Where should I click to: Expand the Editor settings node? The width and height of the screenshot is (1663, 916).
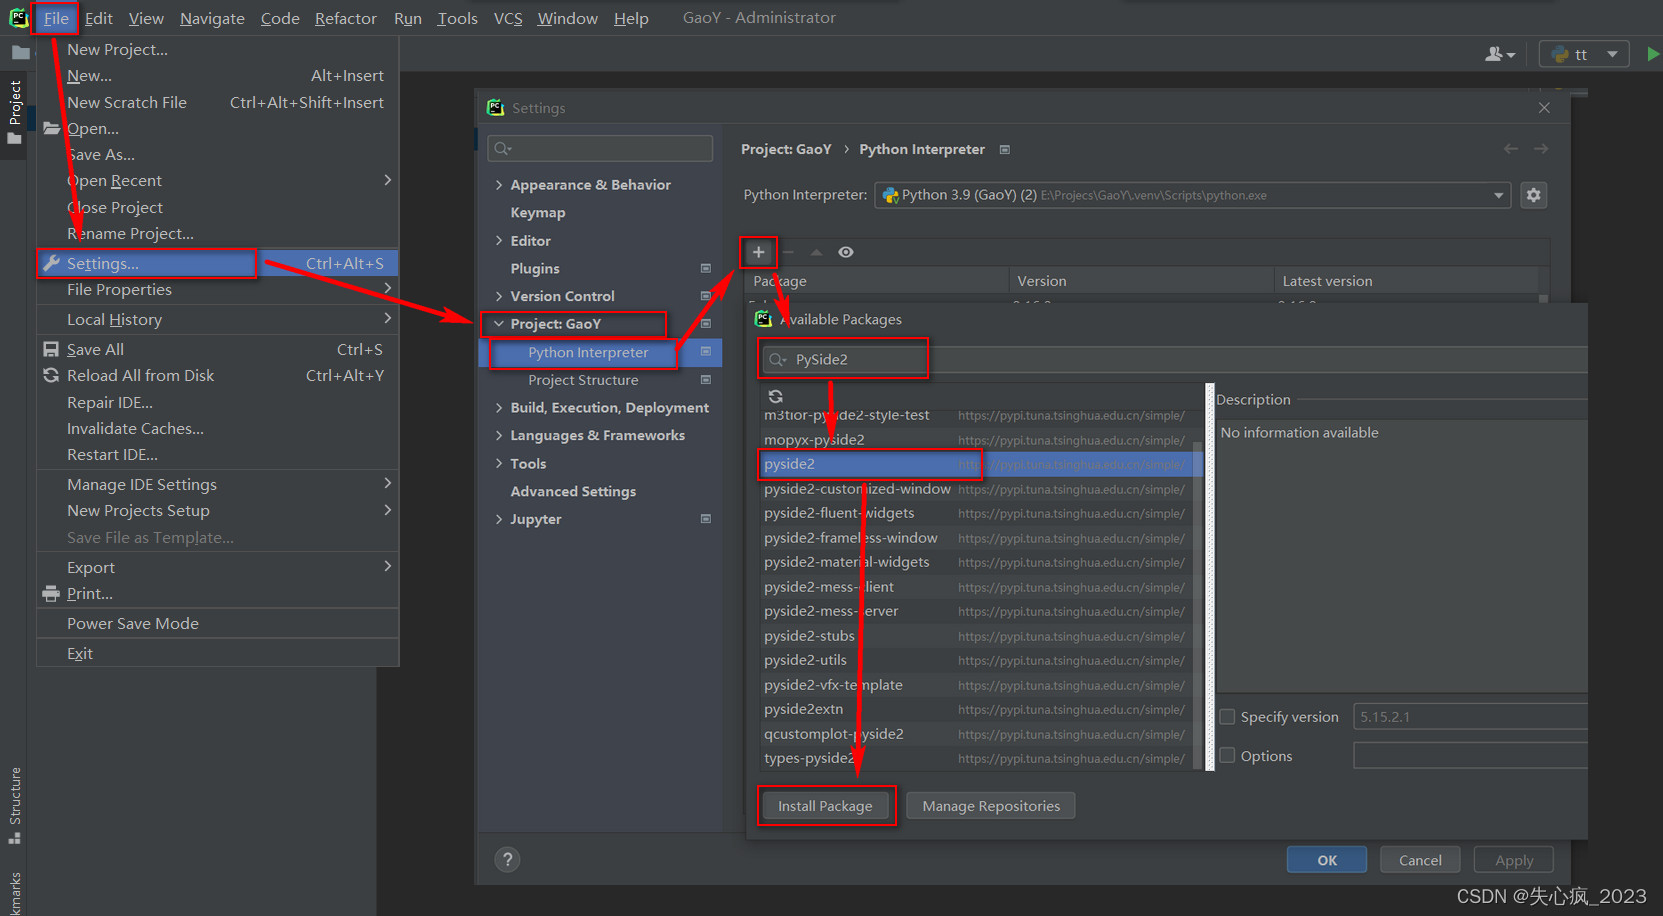pos(499,241)
